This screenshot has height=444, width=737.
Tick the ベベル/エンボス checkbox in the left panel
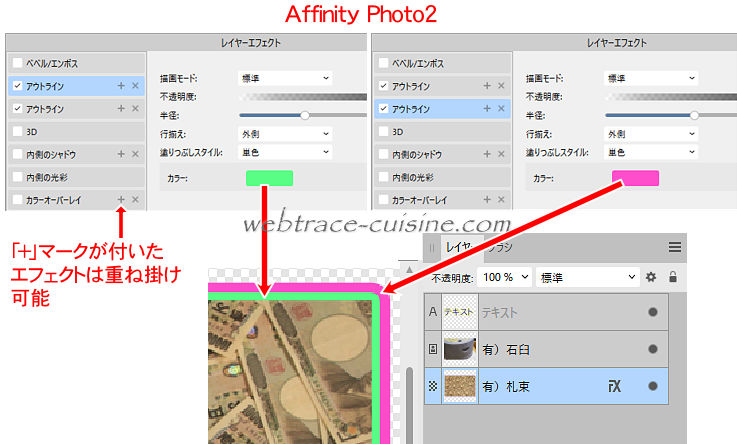pos(17,63)
